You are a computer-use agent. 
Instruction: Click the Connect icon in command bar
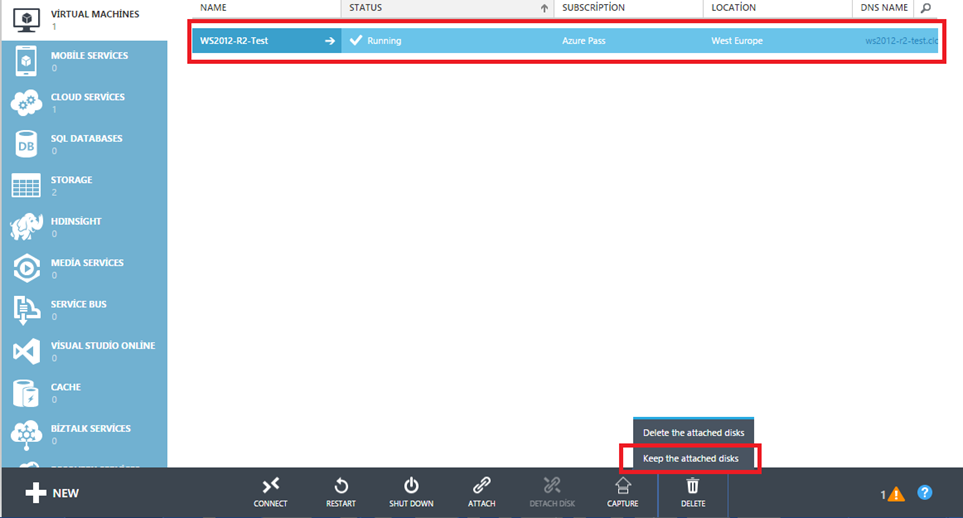pyautogui.click(x=270, y=486)
